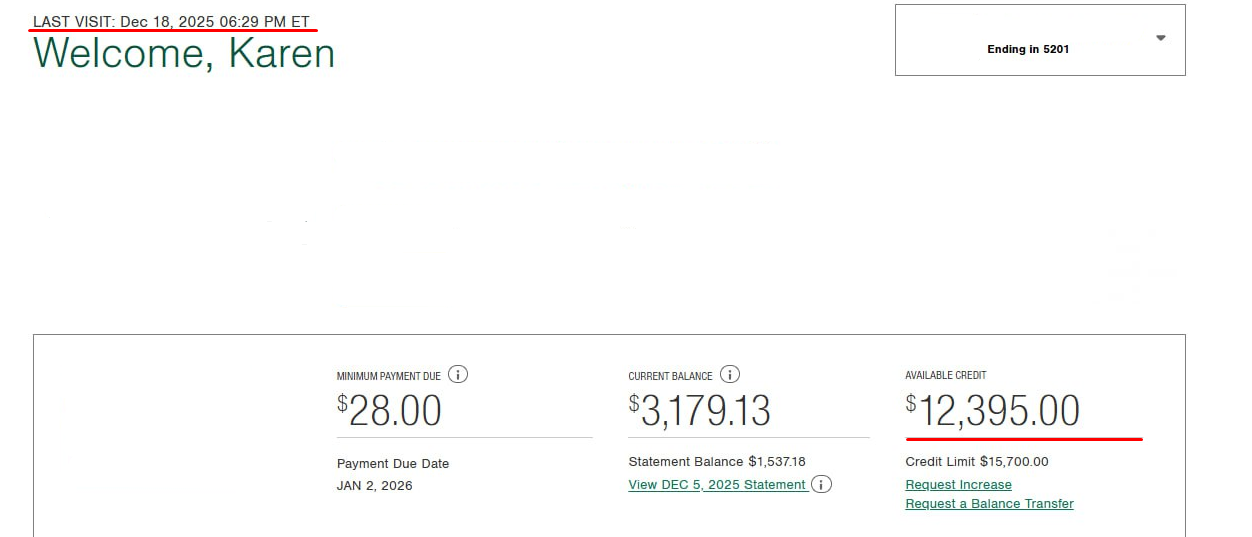Viewport: 1252px width, 537px height.
Task: Click the Credit Limit $15,700.00 text
Action: click(x=976, y=462)
